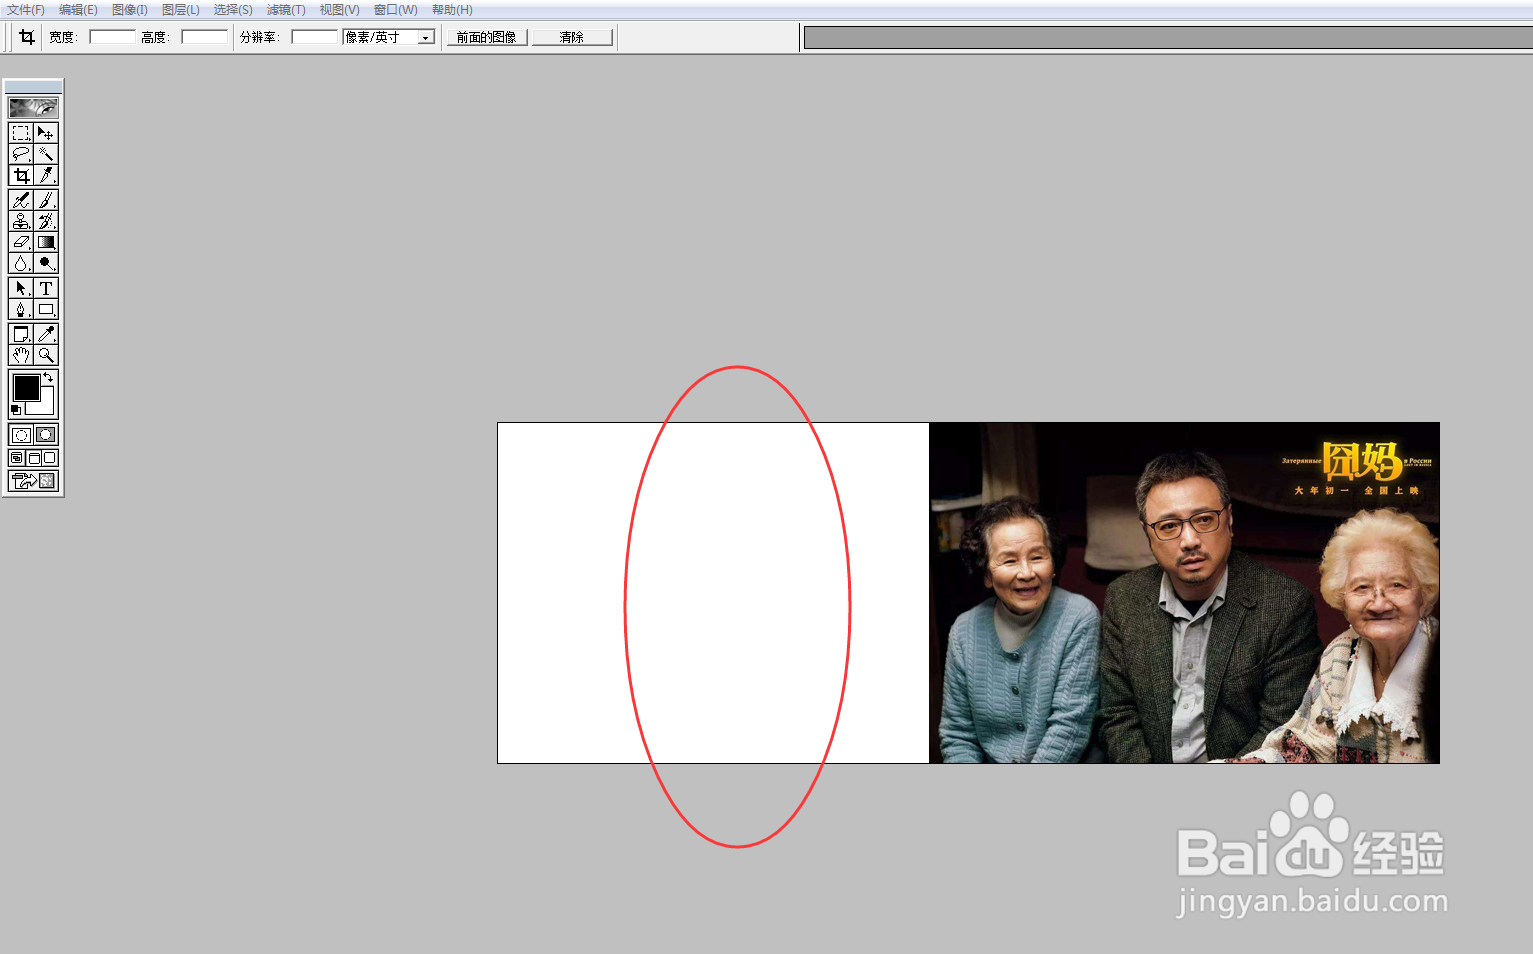Open the 图像(I) menu
Image resolution: width=1533 pixels, height=954 pixels.
[x=130, y=10]
